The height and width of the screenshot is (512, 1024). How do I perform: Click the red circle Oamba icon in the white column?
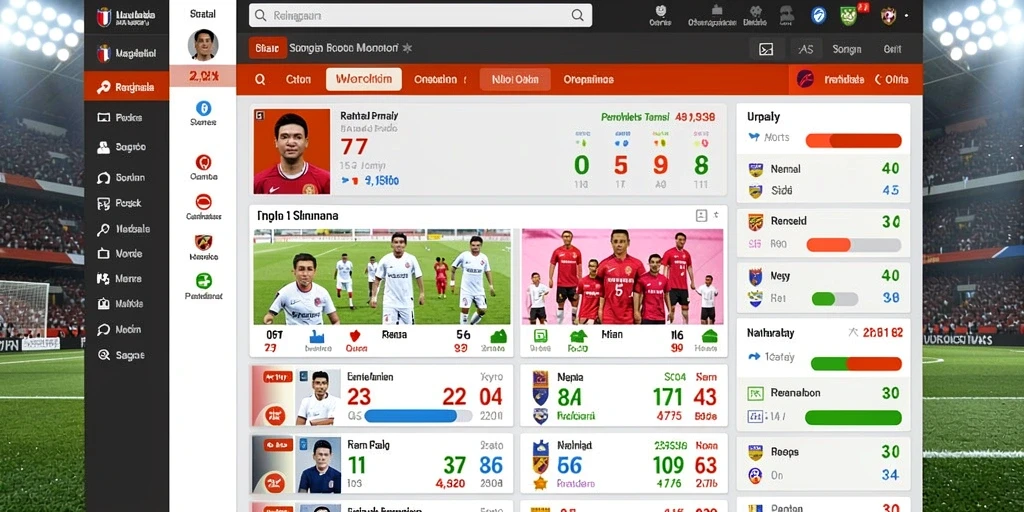pyautogui.click(x=203, y=163)
